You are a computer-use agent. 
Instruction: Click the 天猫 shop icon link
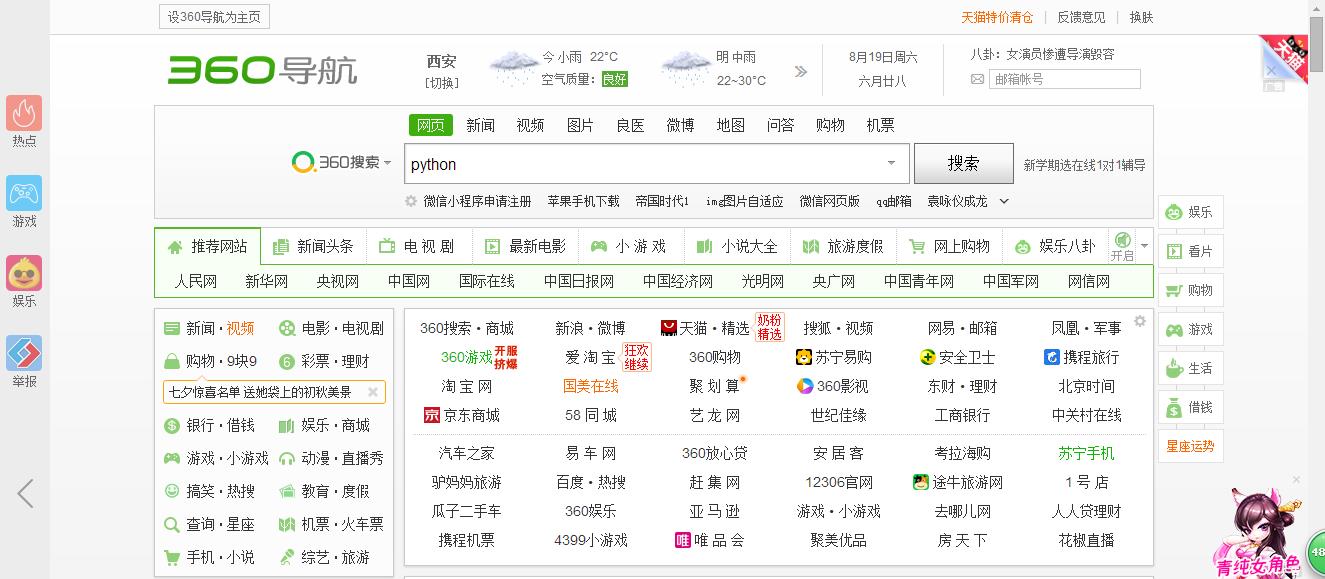[x=669, y=328]
